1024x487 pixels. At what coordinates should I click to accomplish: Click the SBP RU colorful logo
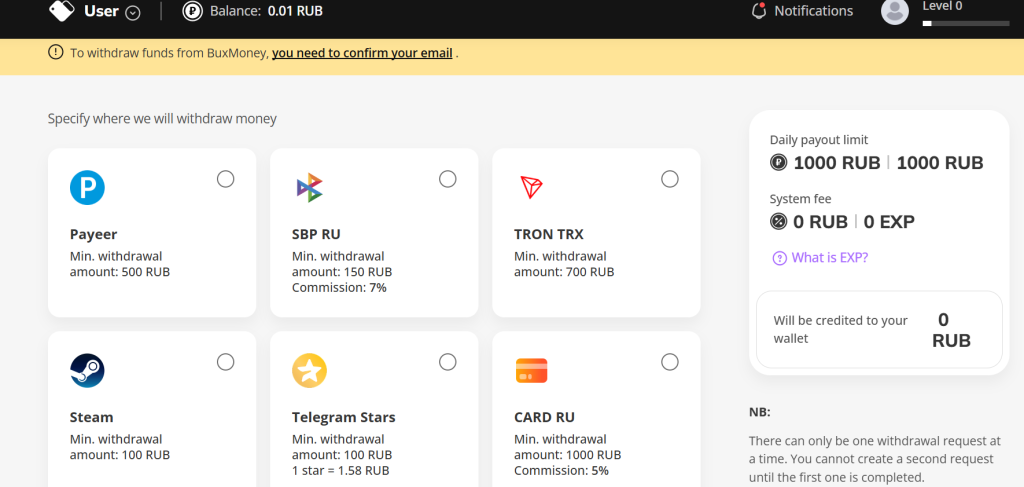click(x=309, y=187)
